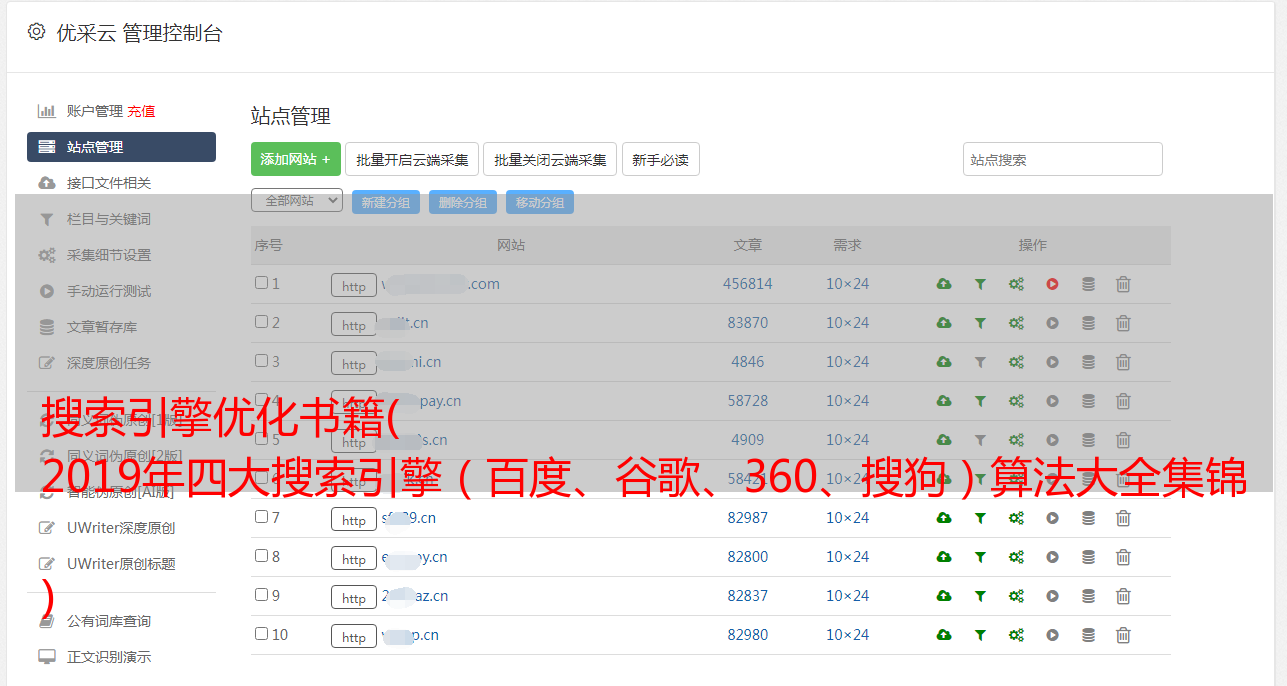Open the gears icon in row 7
This screenshot has width=1287, height=686.
(1016, 518)
